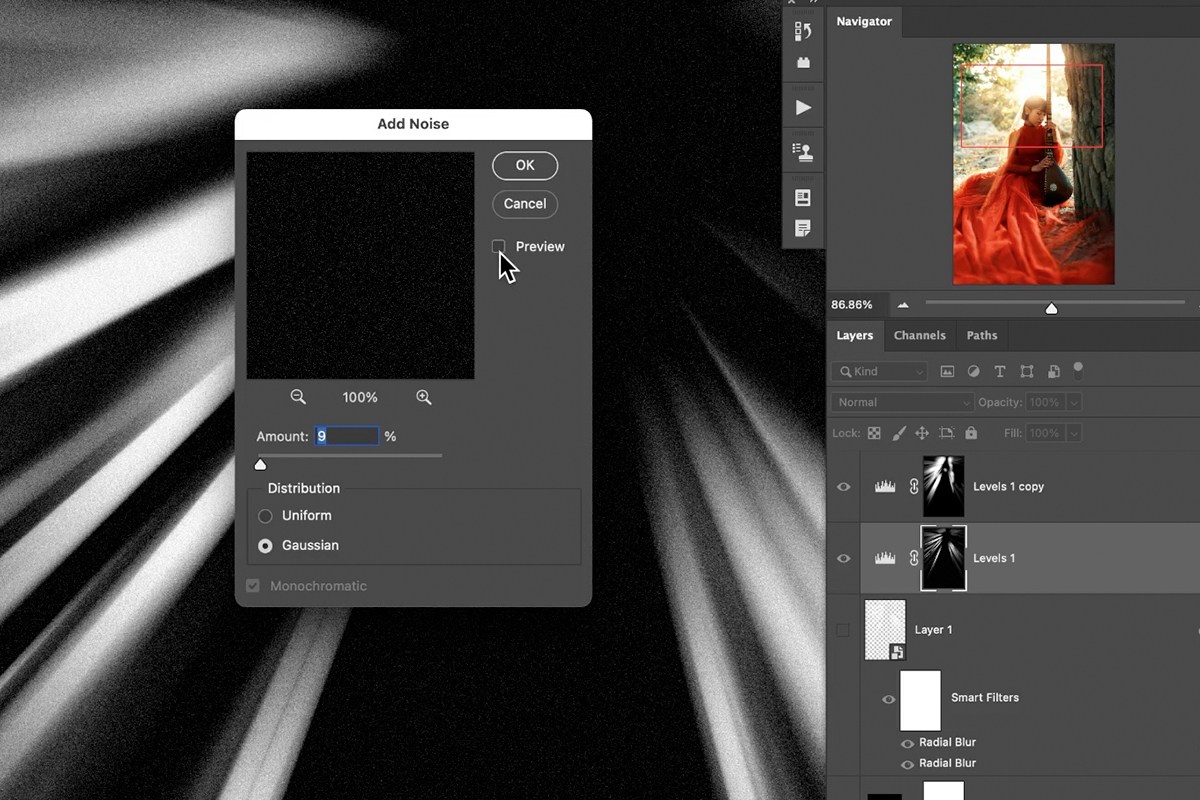The width and height of the screenshot is (1200, 800).
Task: Click the Navigator zoom out mountain icon
Action: (x=903, y=305)
